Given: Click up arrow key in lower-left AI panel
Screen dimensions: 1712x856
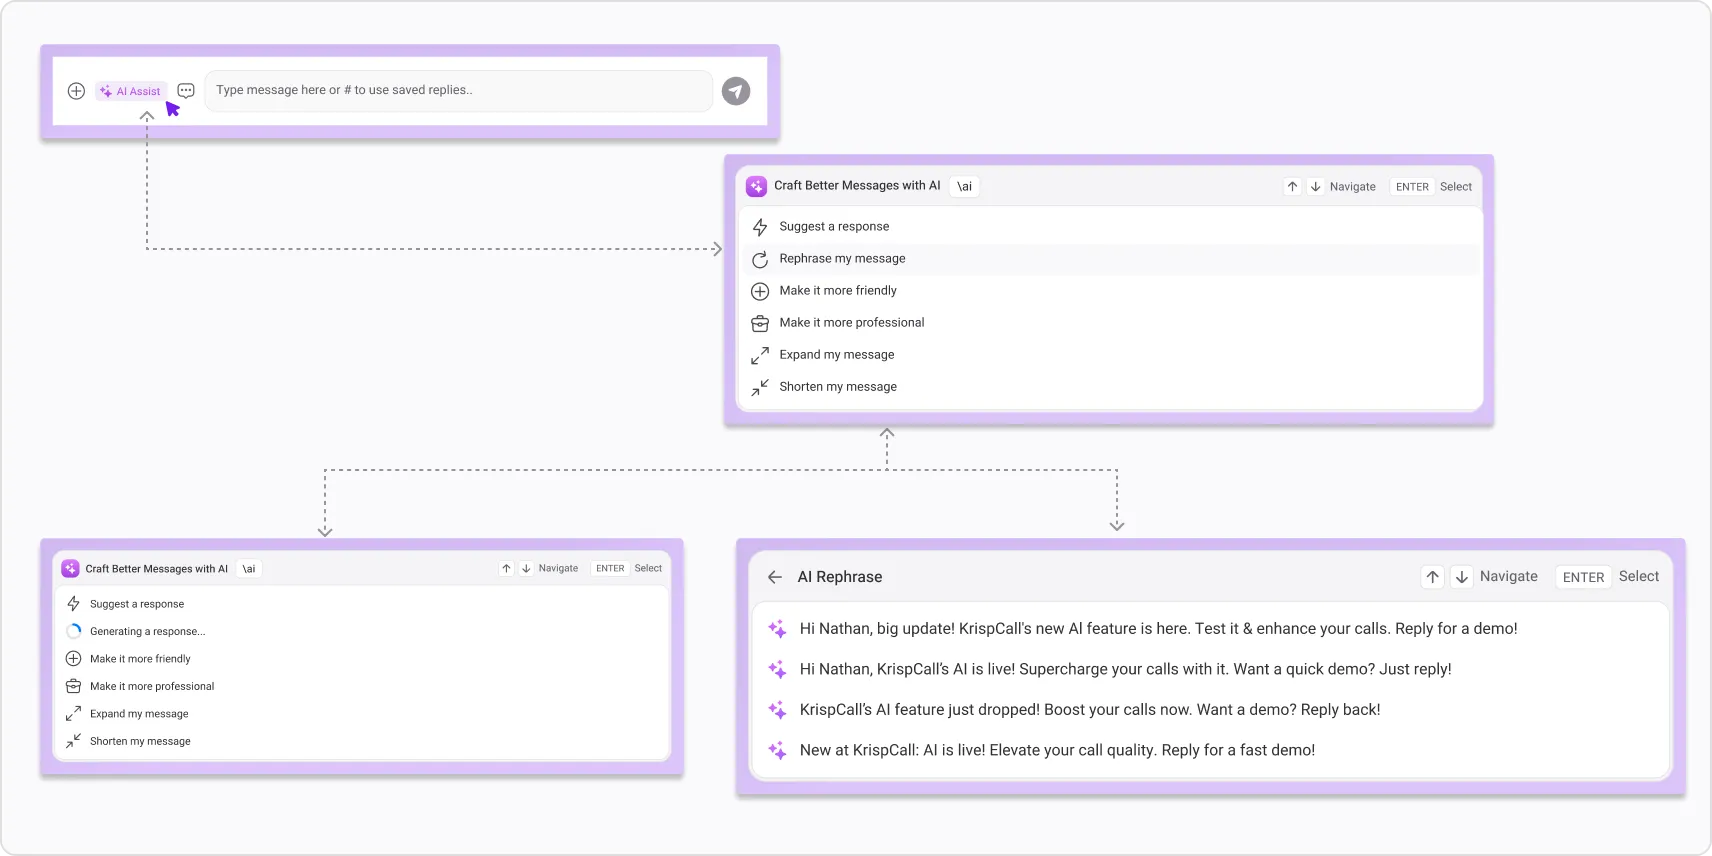Looking at the screenshot, I should pos(506,568).
